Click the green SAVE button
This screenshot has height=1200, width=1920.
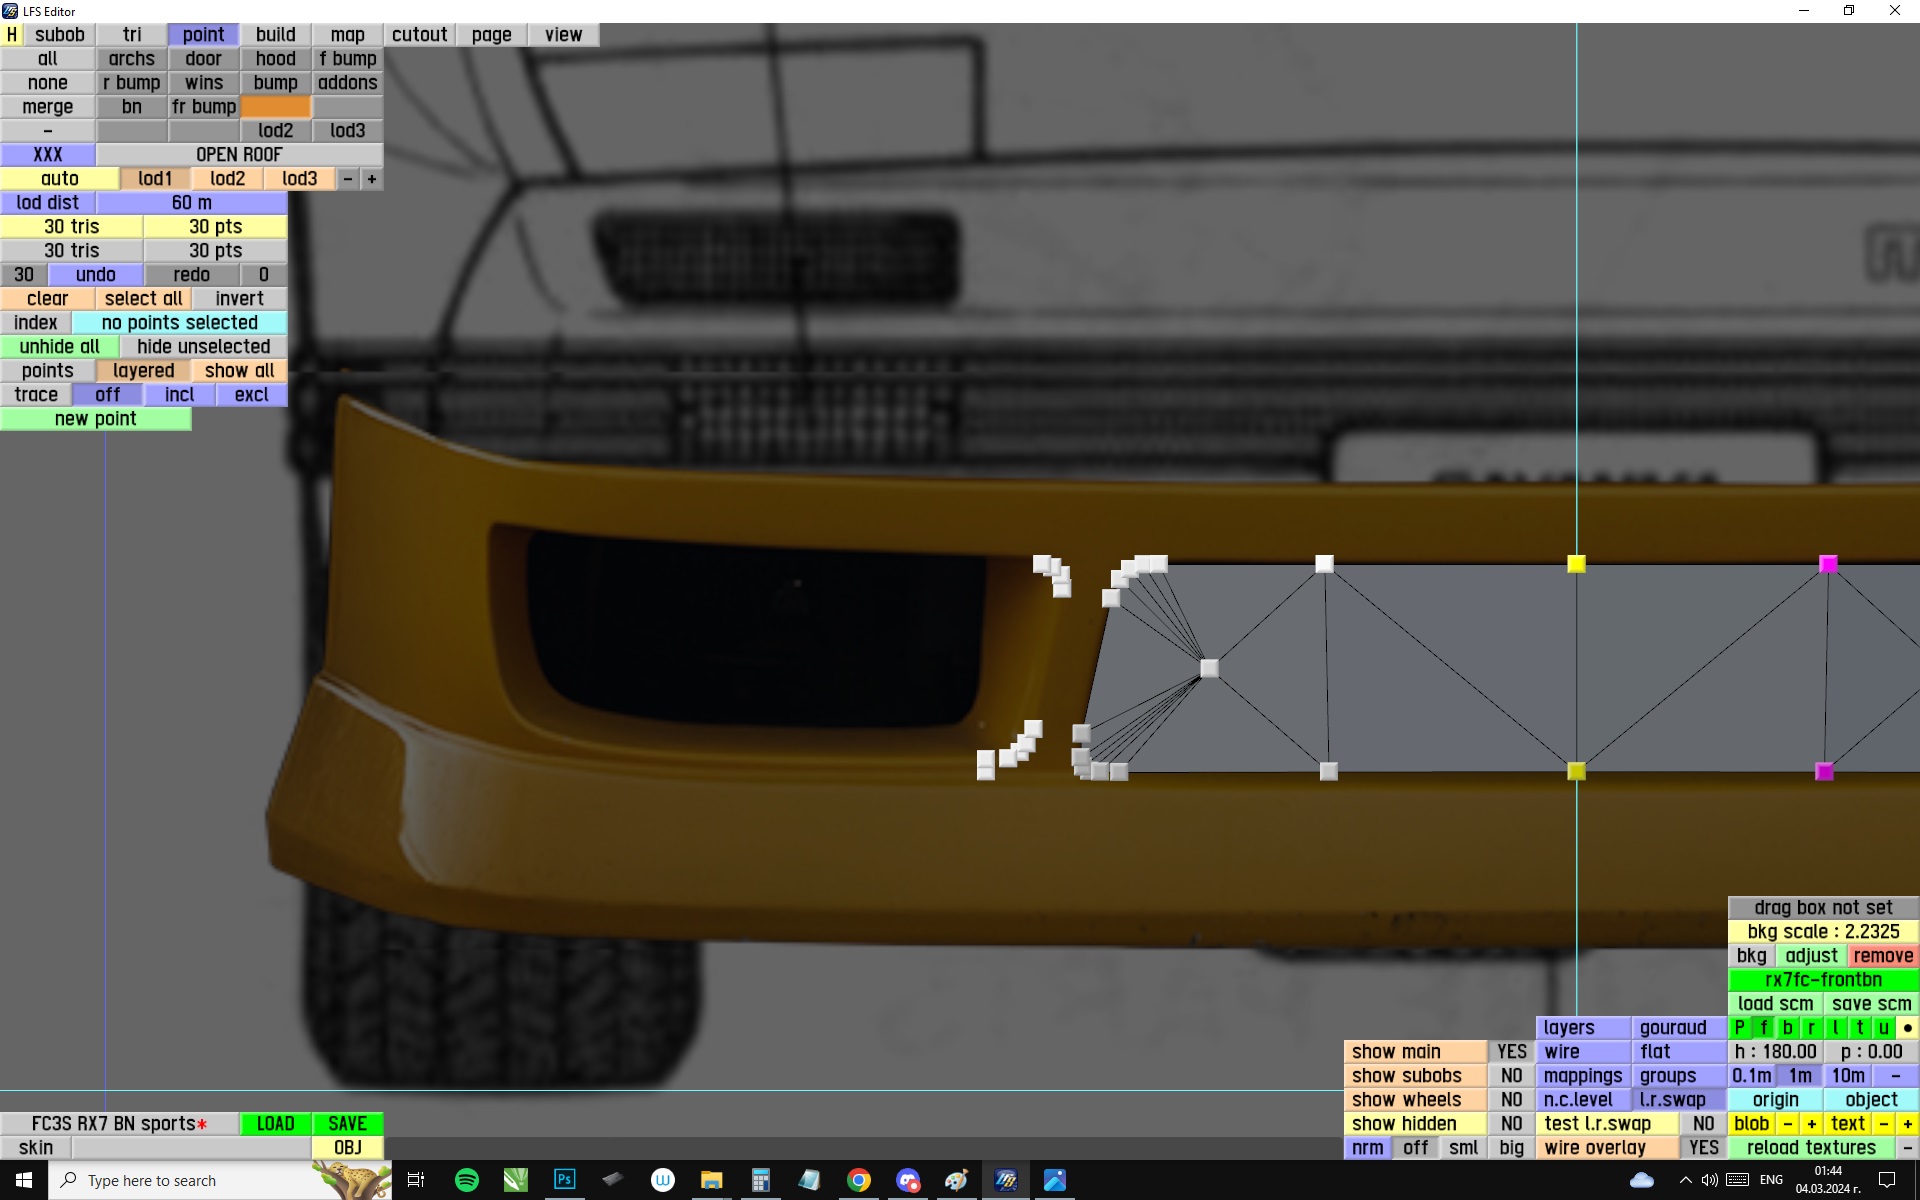point(347,1124)
